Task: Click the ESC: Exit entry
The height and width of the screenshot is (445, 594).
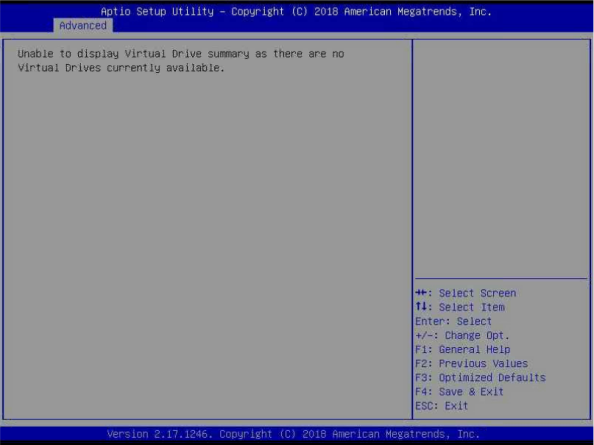Action: click(442, 406)
